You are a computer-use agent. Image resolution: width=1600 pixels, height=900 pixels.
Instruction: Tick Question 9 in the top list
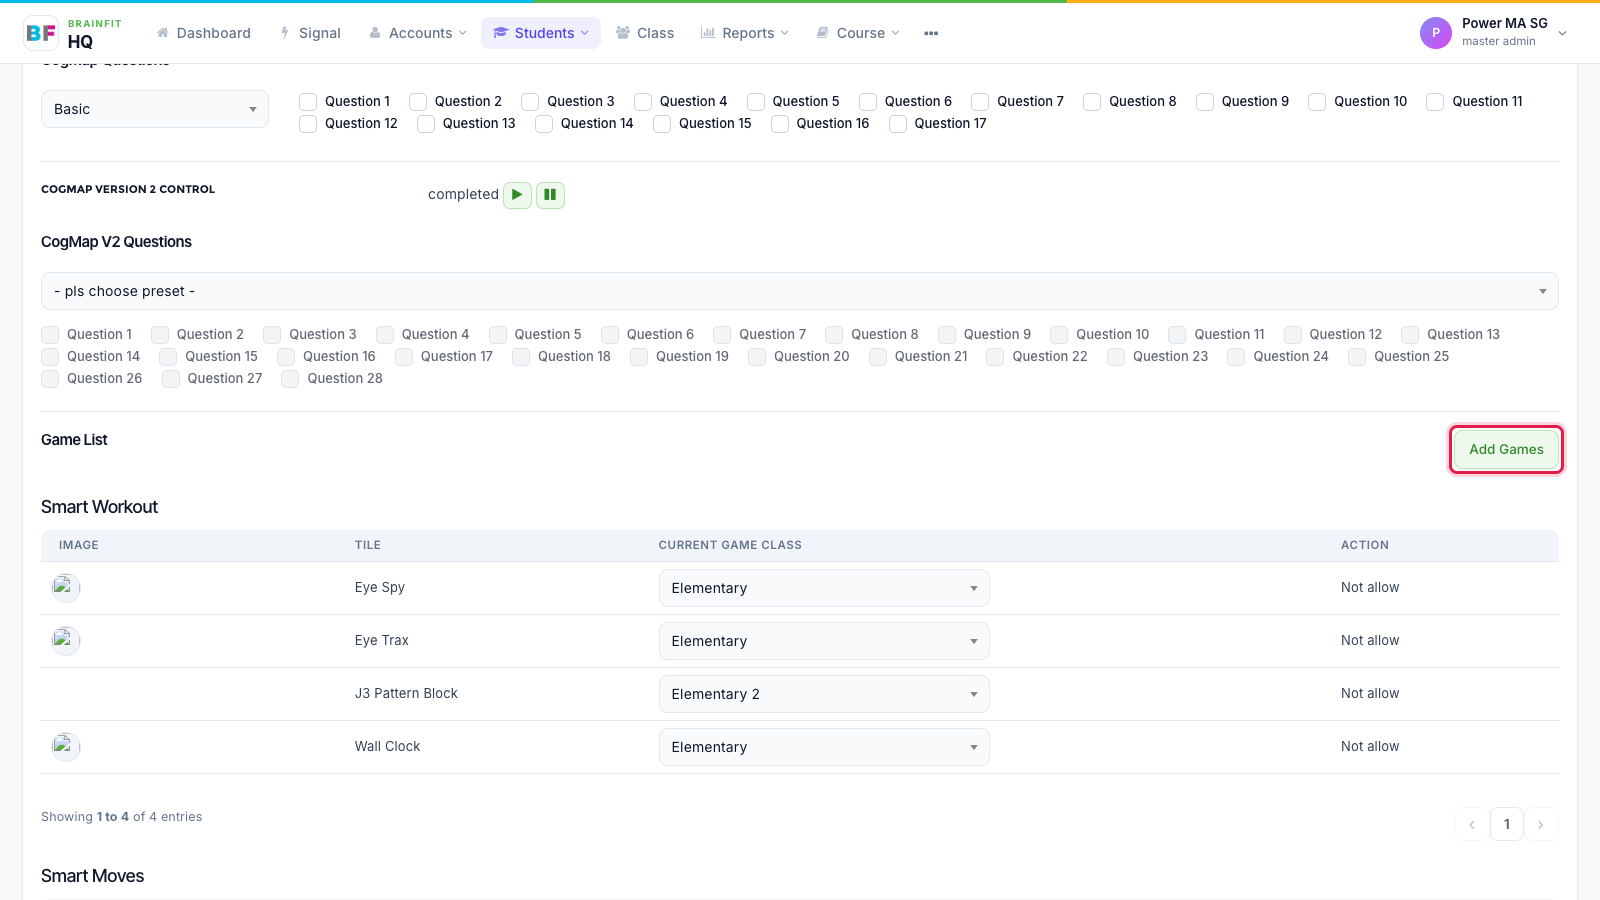click(1205, 102)
